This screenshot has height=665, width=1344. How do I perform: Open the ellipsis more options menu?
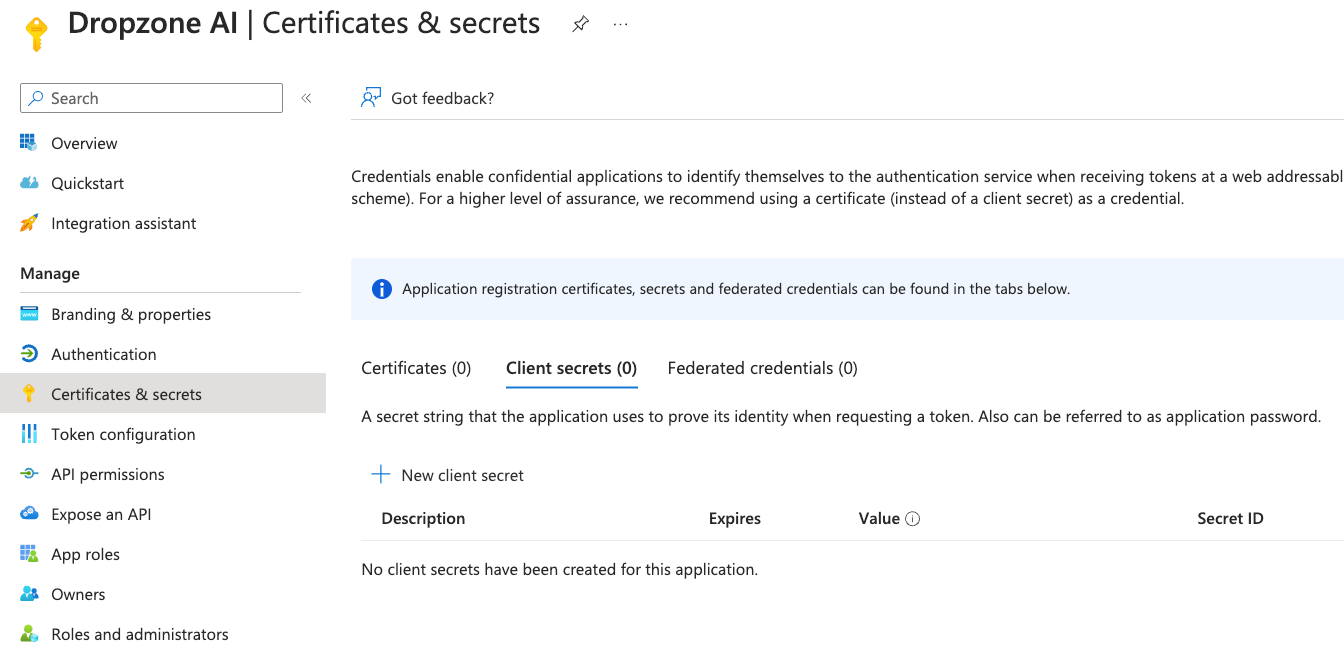[x=621, y=25]
